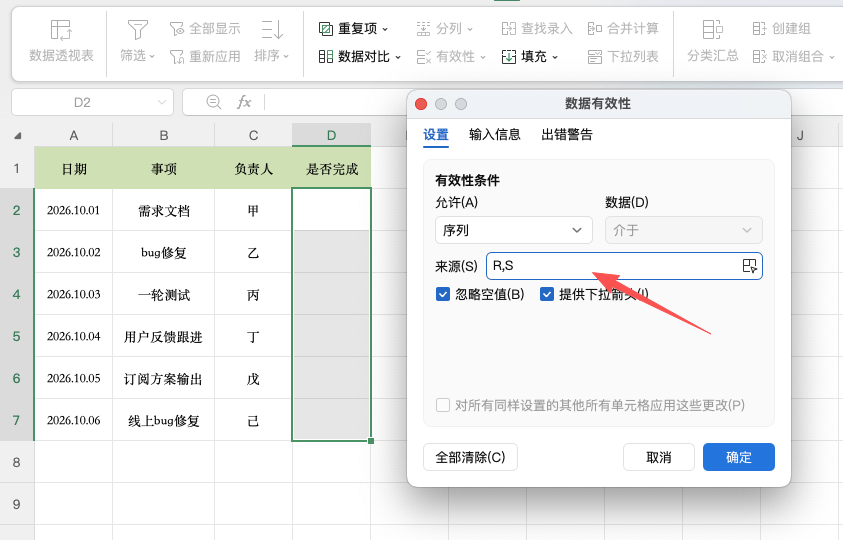Click the 事项 header cell
Image resolution: width=843 pixels, height=540 pixels.
coord(163,169)
